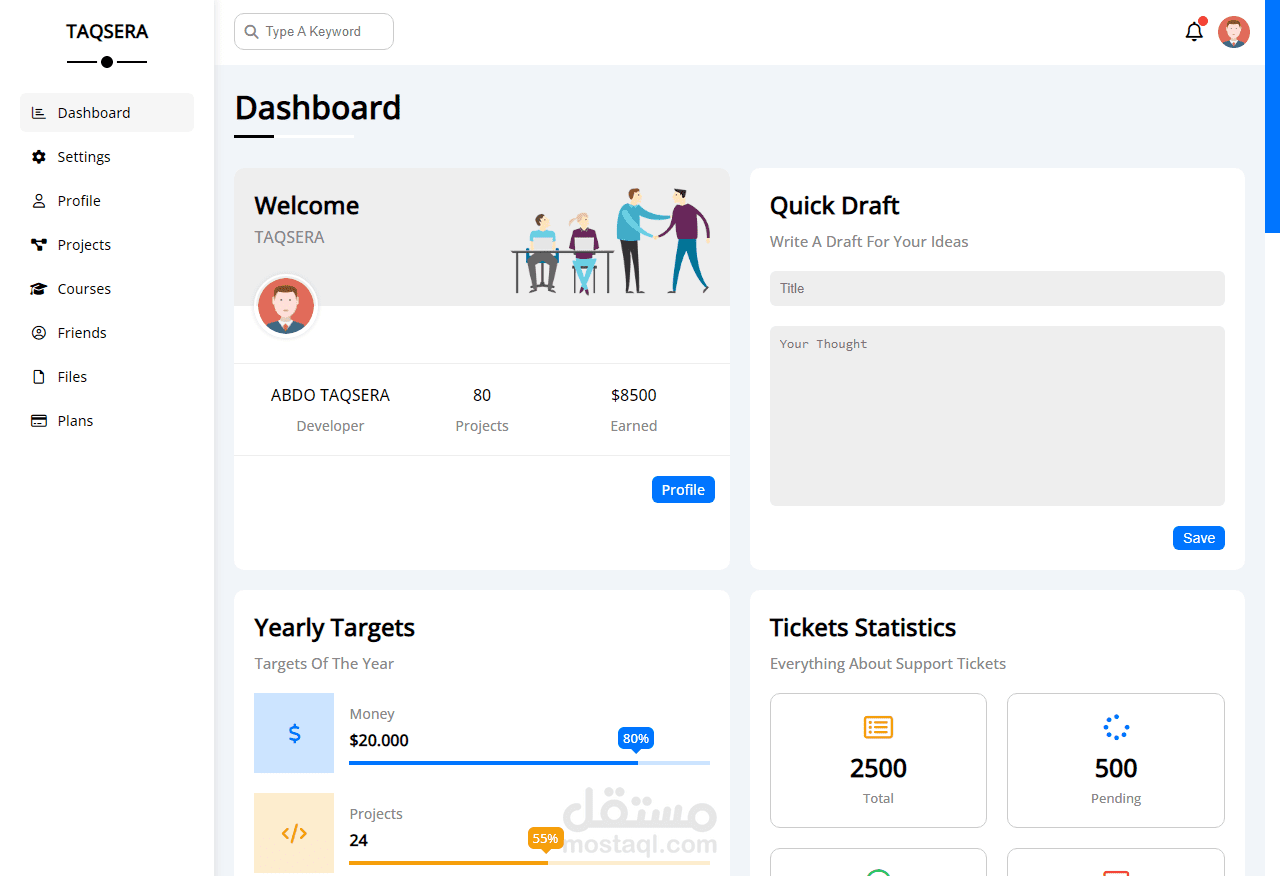The height and width of the screenshot is (876, 1280).
Task: Click the Projects diagram icon in sidebar
Action: click(x=39, y=245)
